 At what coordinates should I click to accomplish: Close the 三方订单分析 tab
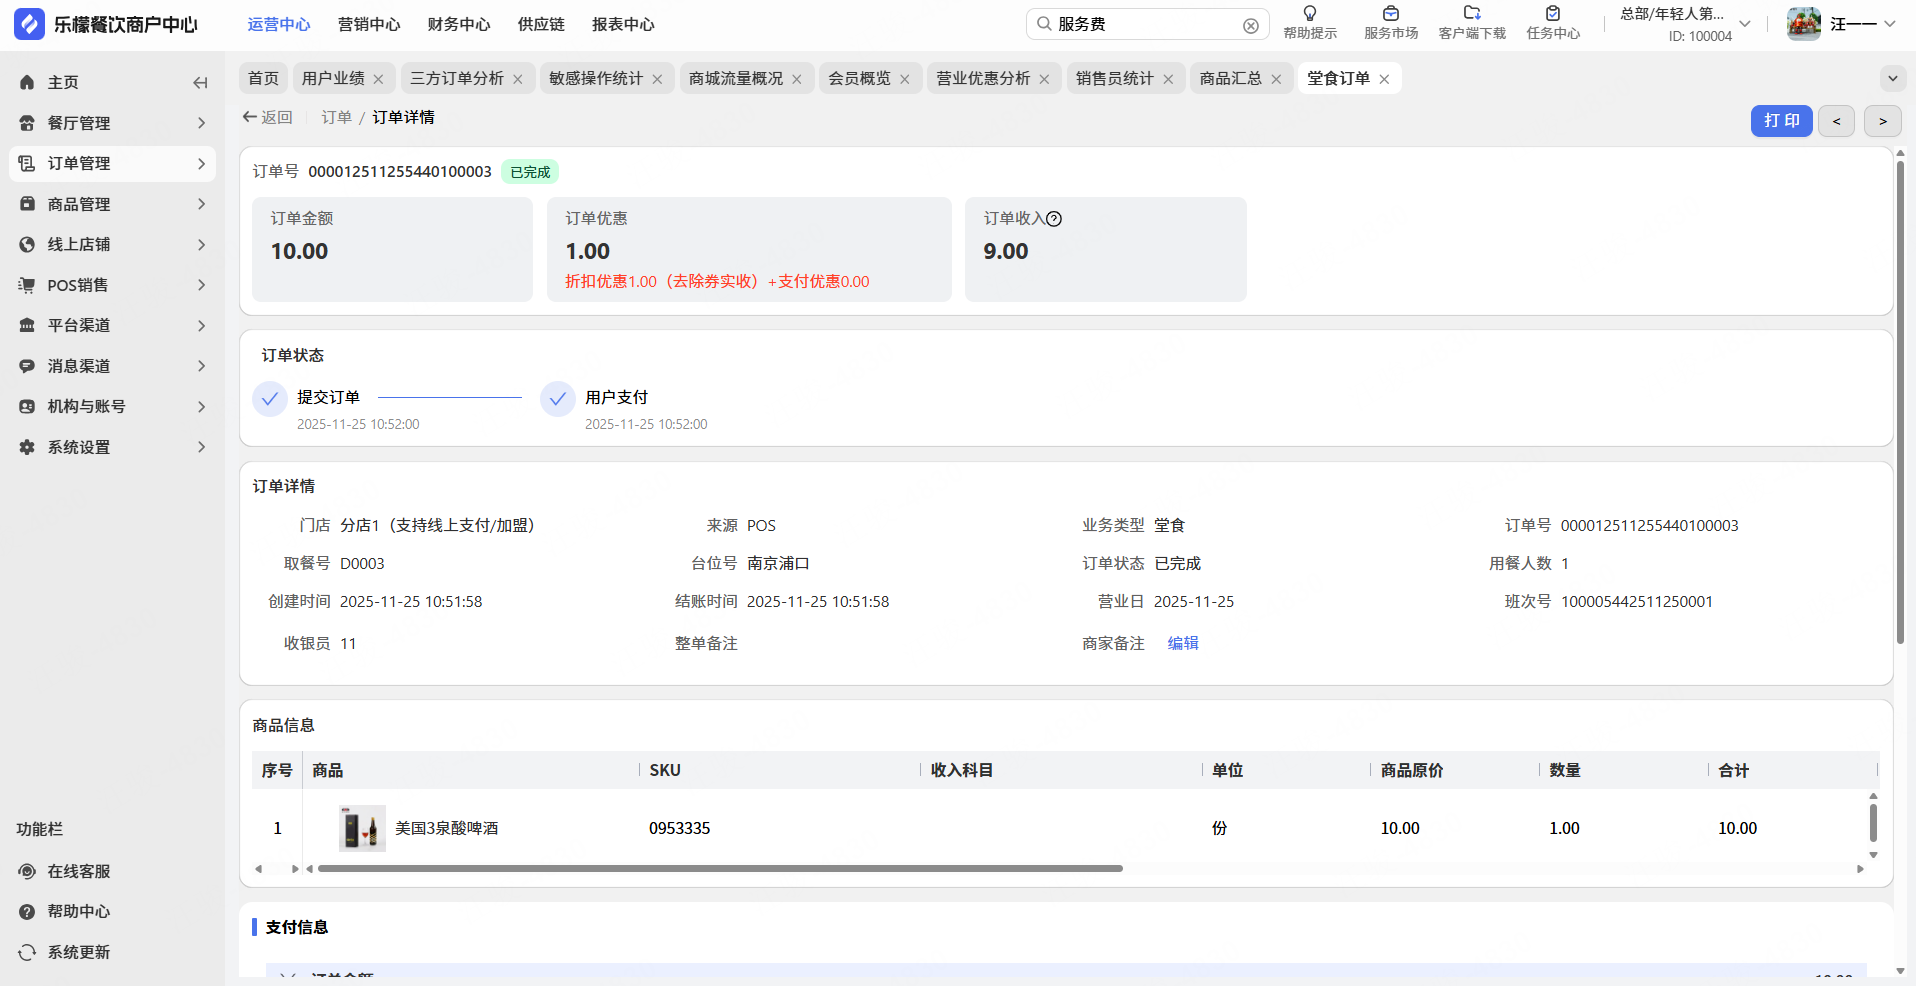point(518,79)
